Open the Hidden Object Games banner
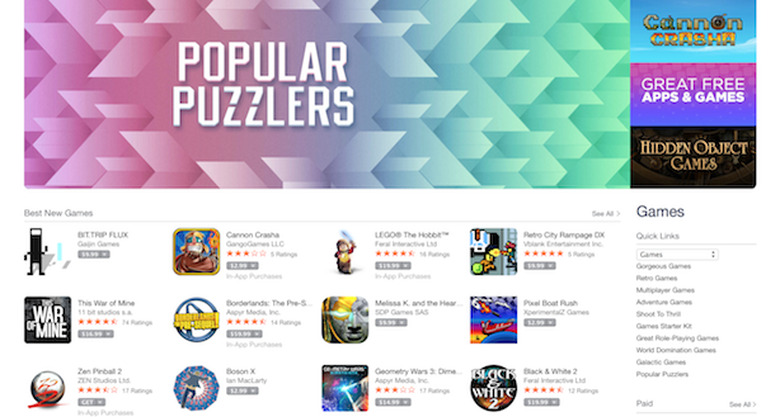Image resolution: width=780 pixels, height=417 pixels. coord(693,157)
